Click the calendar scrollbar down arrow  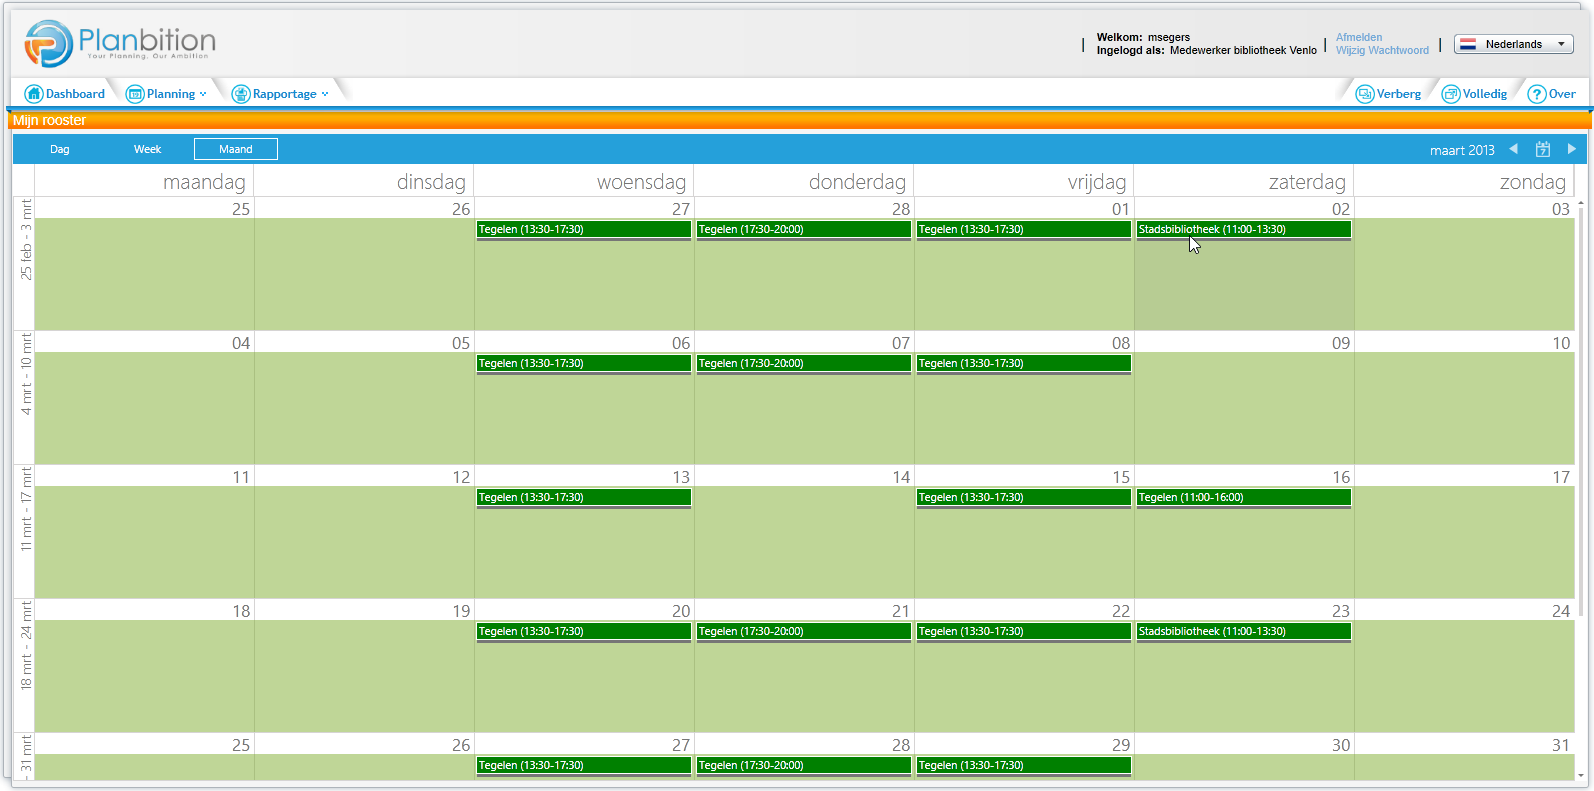[1581, 776]
